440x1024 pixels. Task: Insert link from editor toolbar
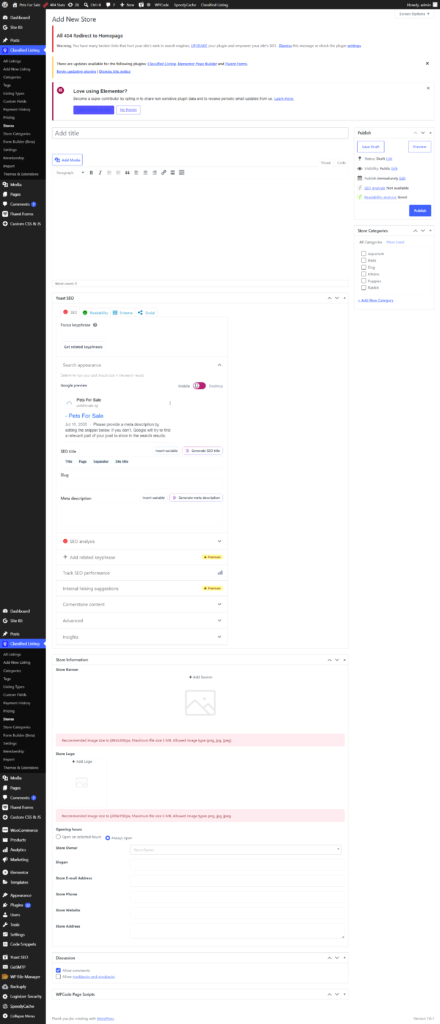[x=163, y=172]
